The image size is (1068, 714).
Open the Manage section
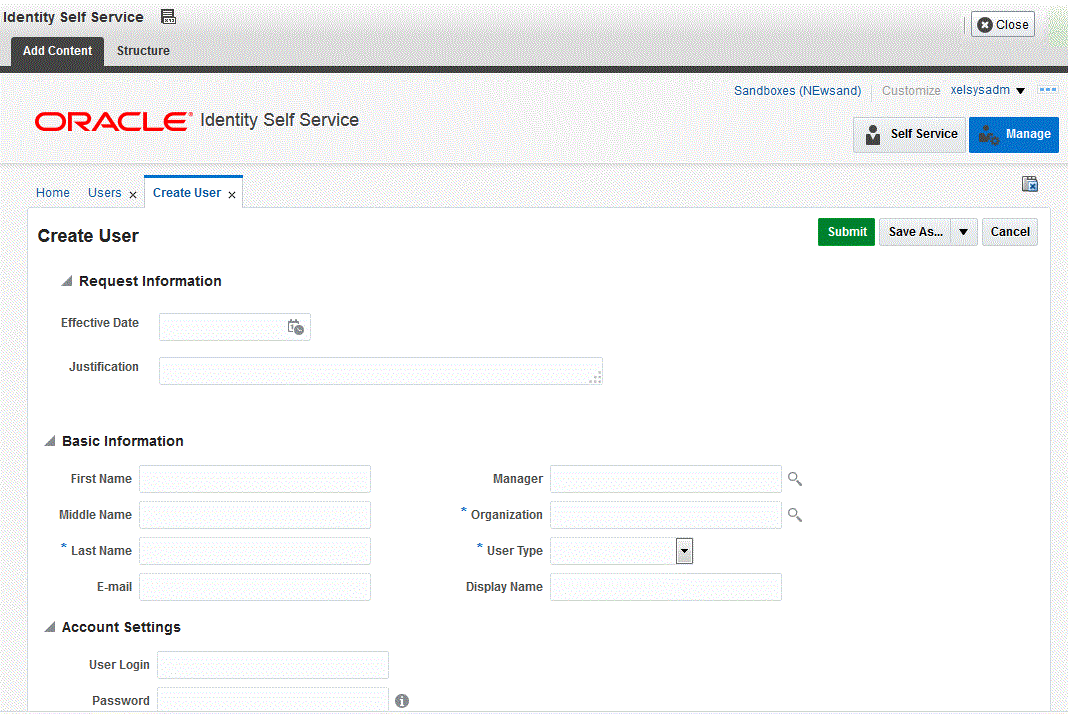pyautogui.click(x=1014, y=134)
